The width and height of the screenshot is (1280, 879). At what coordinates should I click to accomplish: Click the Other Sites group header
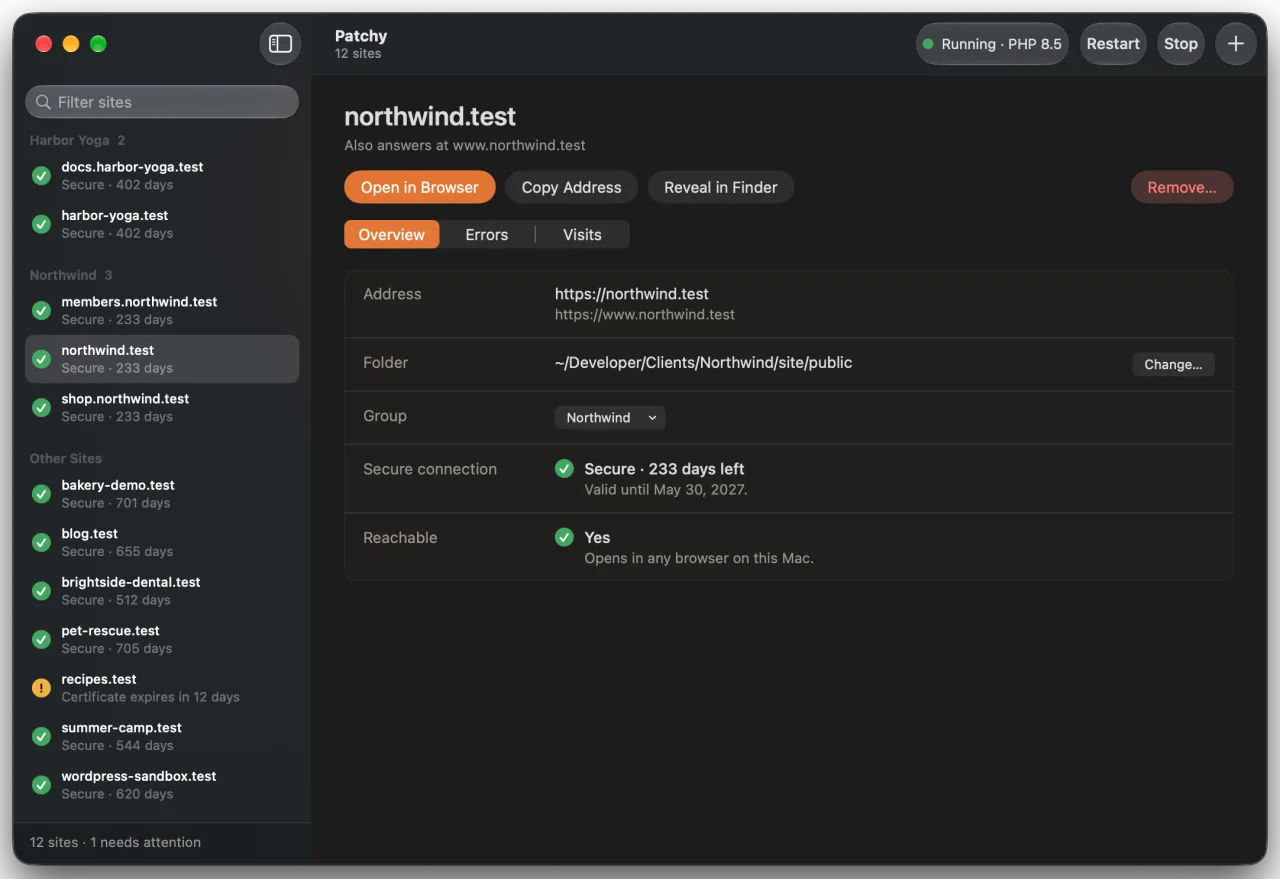tap(66, 458)
